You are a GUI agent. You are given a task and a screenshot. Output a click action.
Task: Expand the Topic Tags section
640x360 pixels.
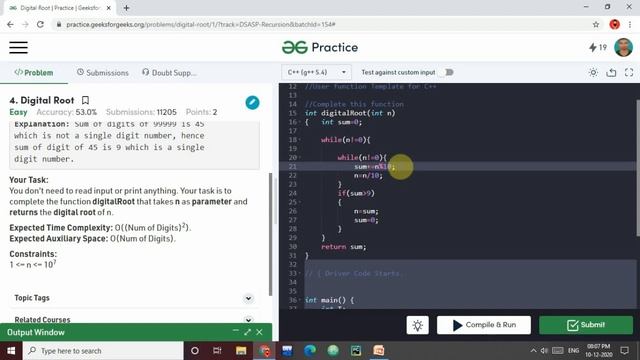pos(248,298)
